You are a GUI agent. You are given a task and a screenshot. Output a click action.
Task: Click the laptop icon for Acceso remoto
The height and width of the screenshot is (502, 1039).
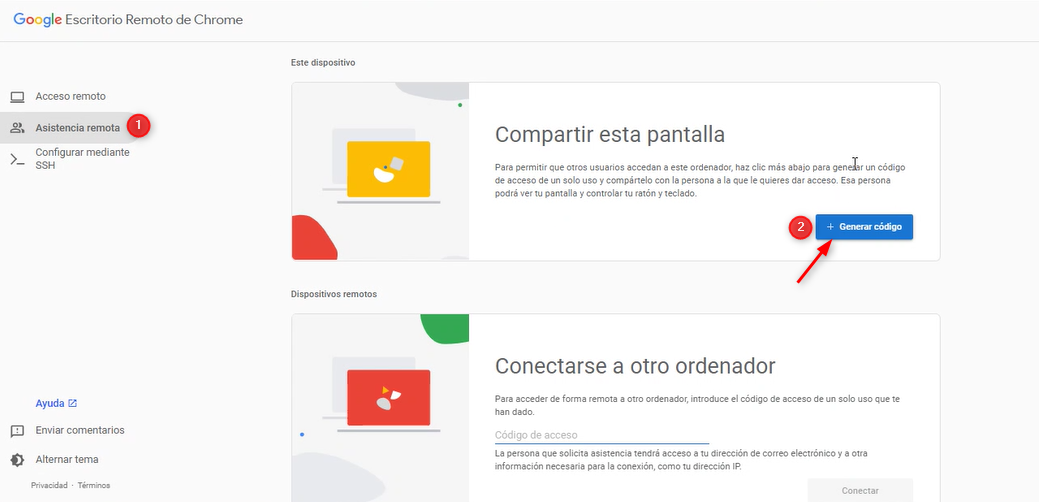[17, 97]
